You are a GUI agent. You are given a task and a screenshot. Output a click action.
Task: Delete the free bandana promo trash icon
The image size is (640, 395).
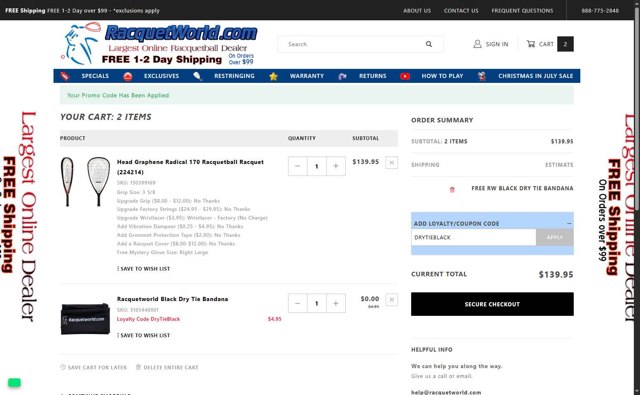point(452,189)
